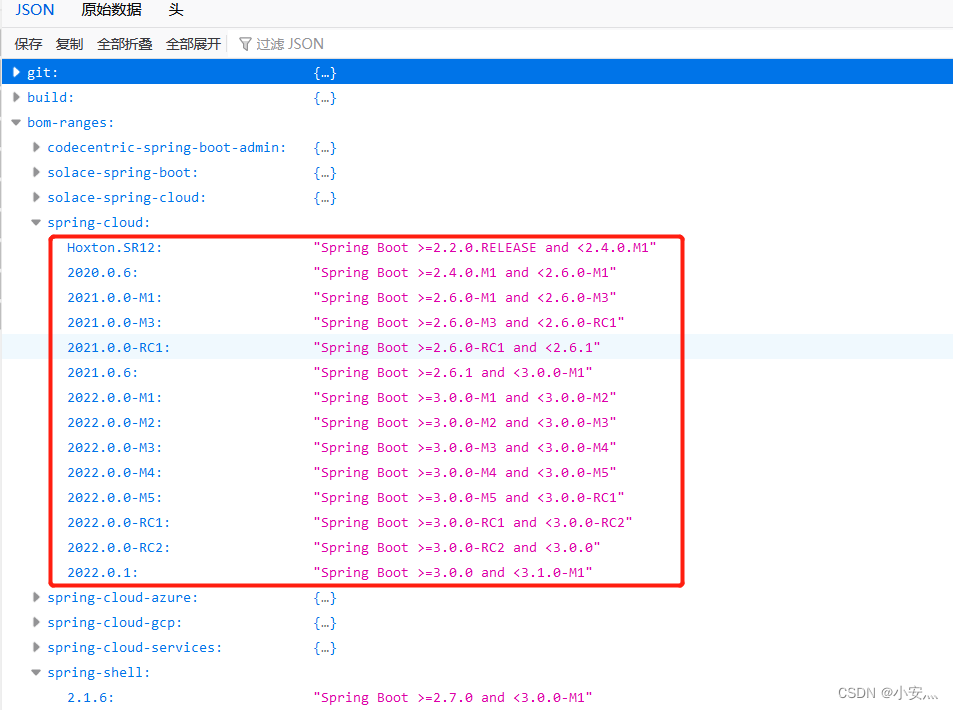
Task: Collapse the spring-cloud node
Action: pos(36,222)
